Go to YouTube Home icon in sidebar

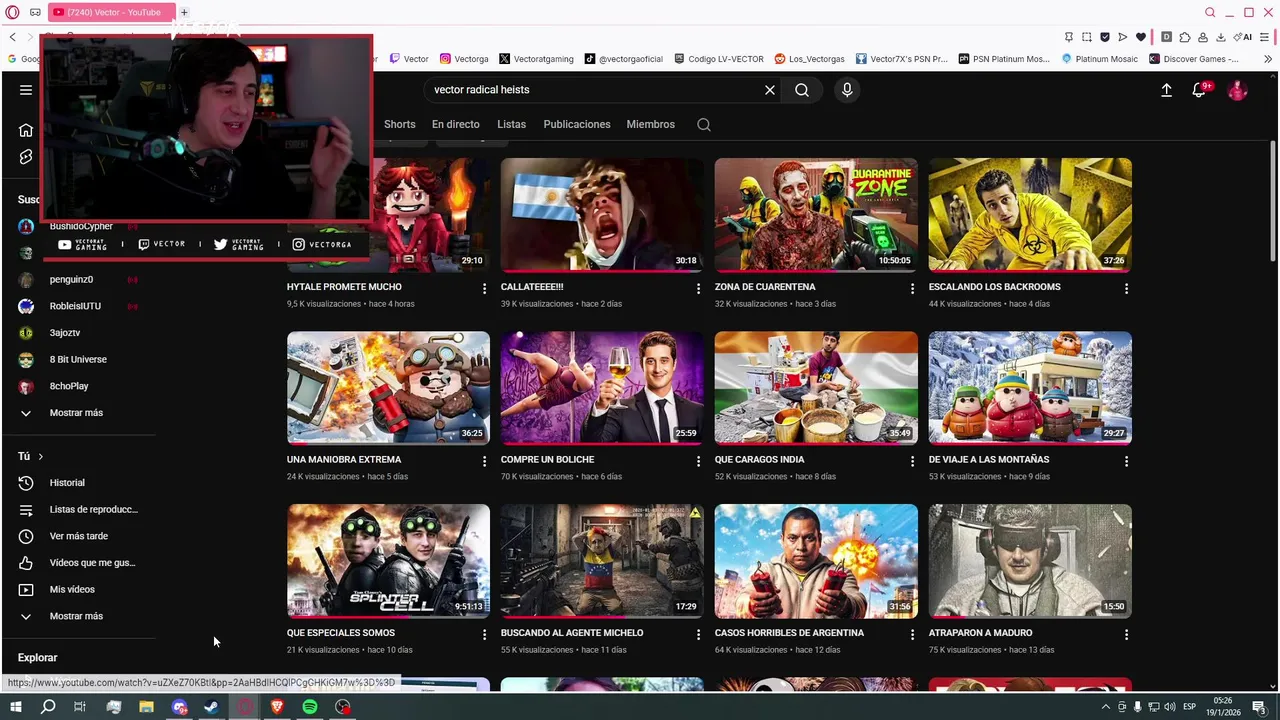pos(26,130)
